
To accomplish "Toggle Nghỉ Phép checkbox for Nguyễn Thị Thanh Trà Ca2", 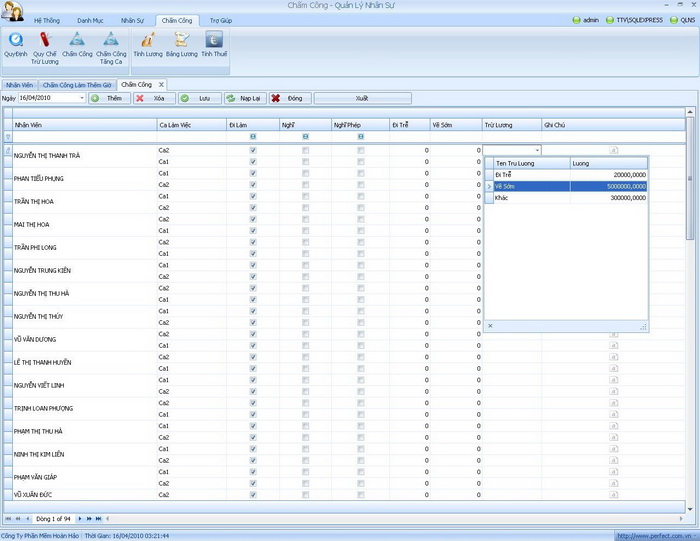I will tap(361, 150).
